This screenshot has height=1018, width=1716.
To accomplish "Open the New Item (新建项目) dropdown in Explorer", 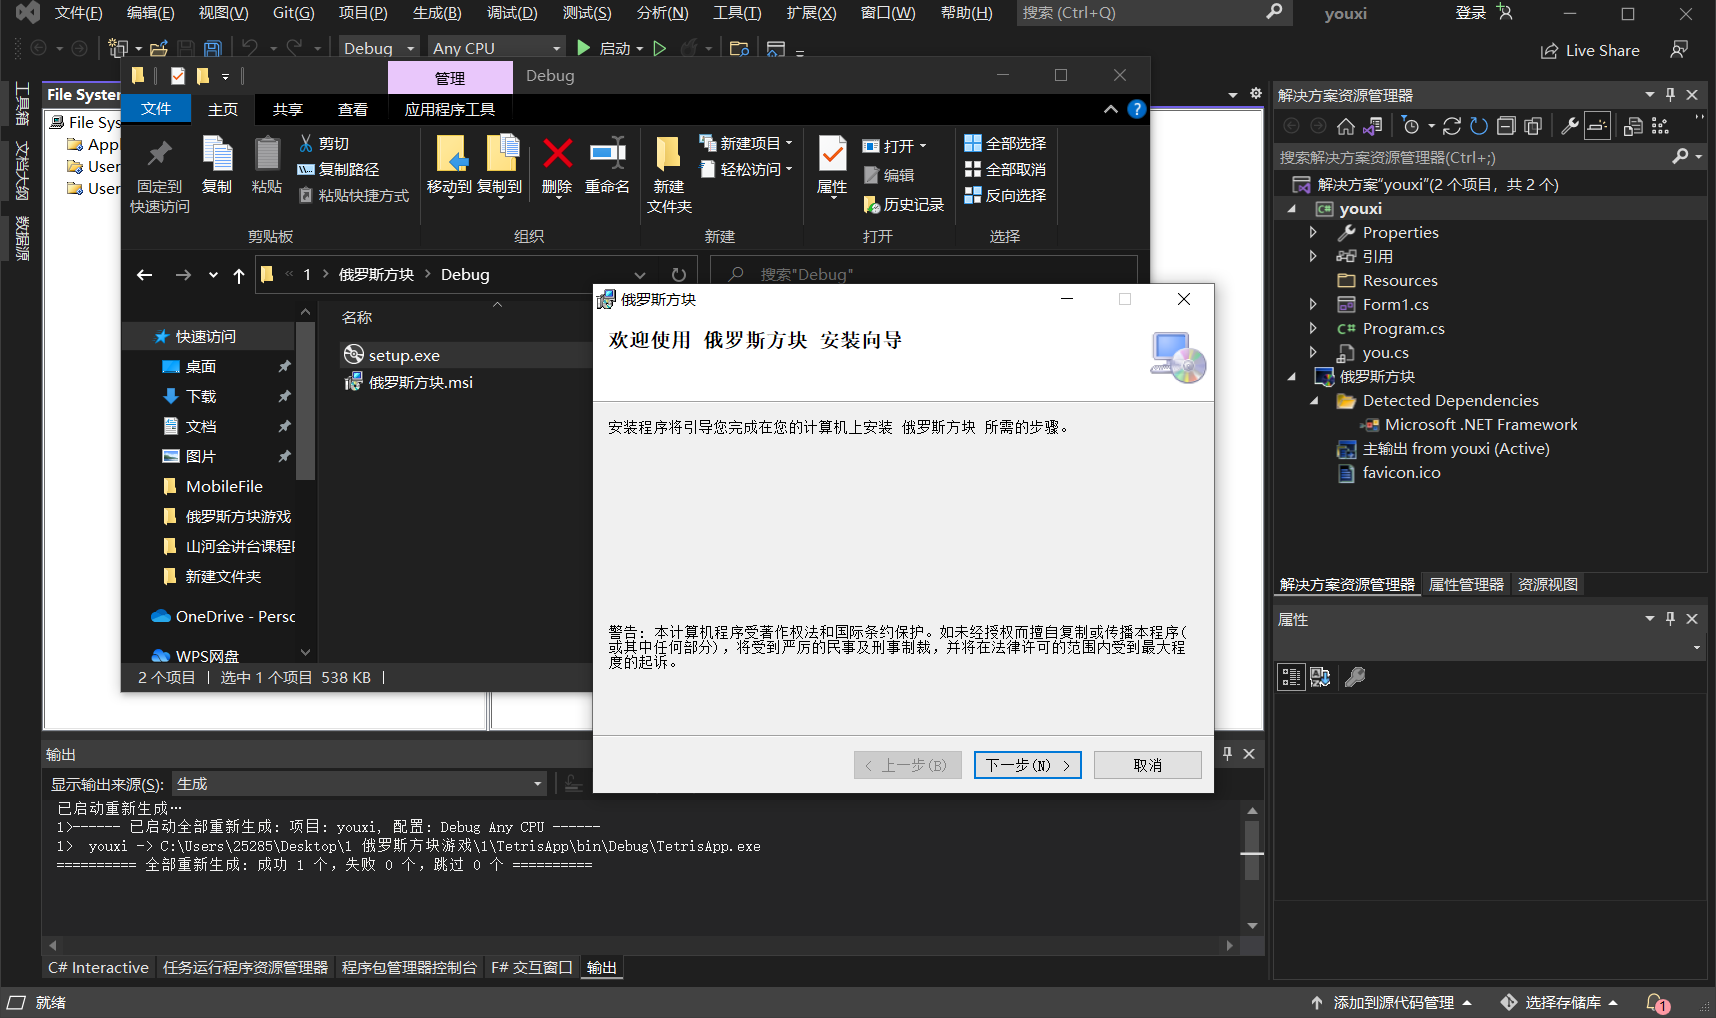I will (x=746, y=143).
